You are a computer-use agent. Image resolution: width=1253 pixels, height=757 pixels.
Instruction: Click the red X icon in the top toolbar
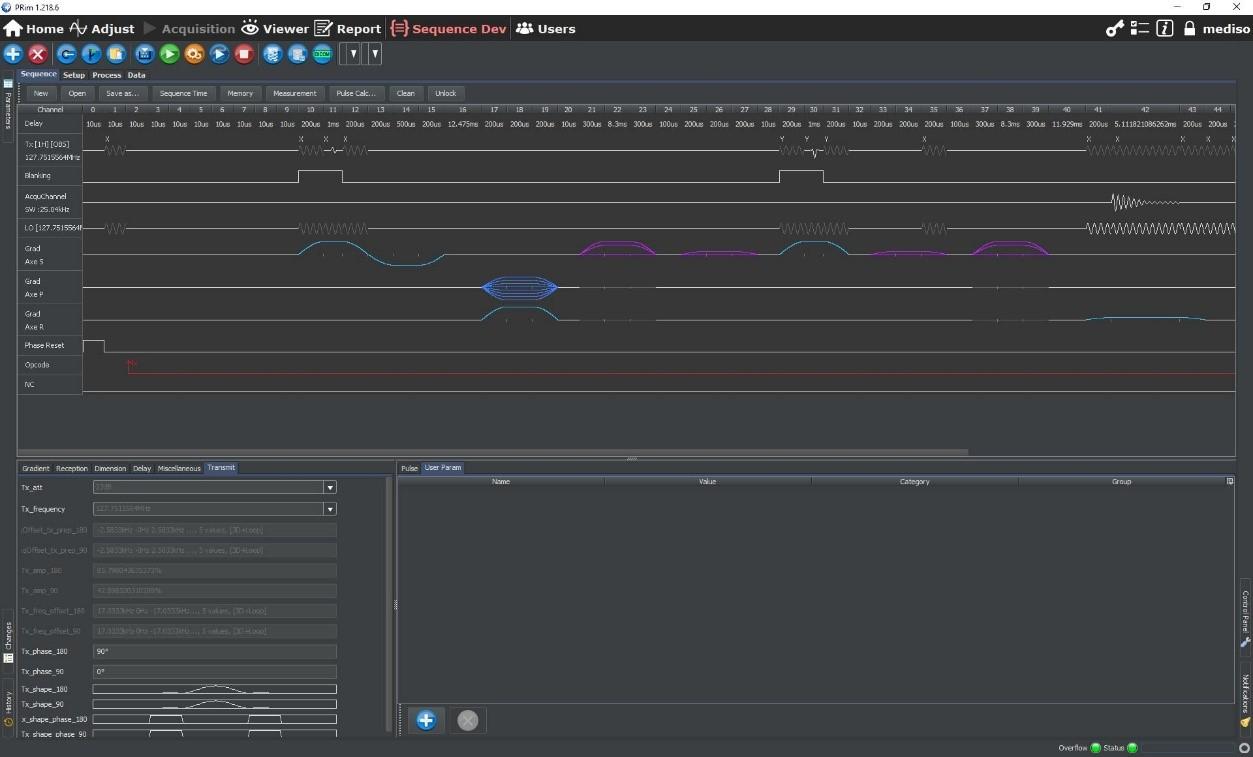pos(38,54)
